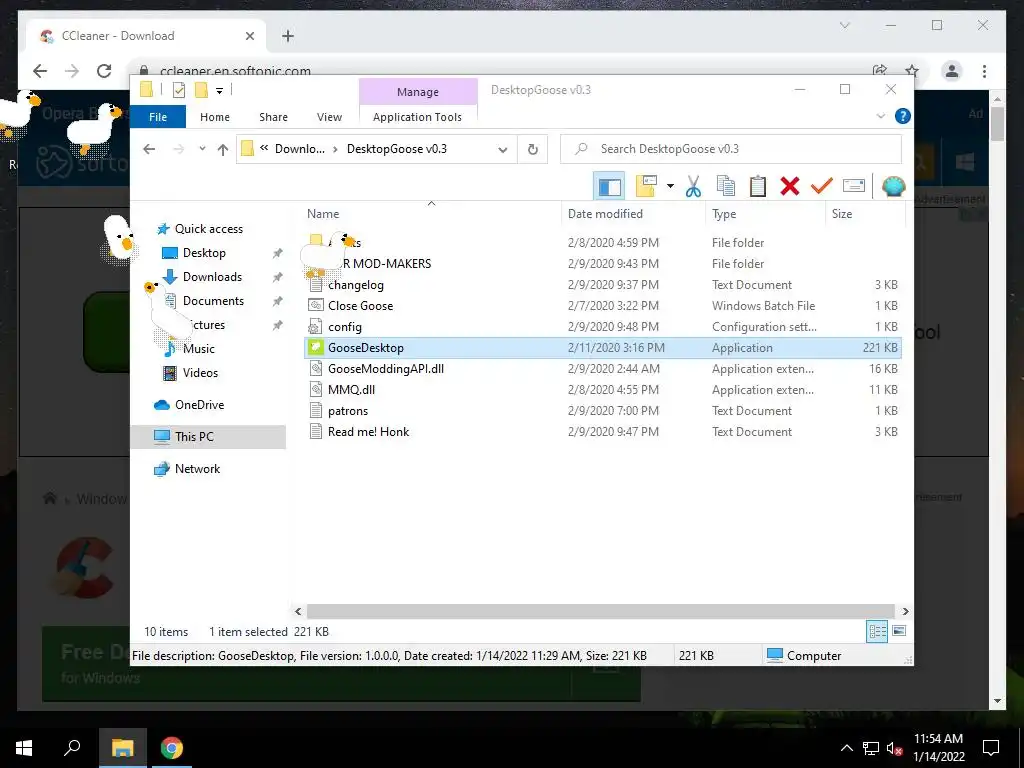The height and width of the screenshot is (768, 1024).
Task: Open the Application Tools tab
Action: tap(417, 117)
